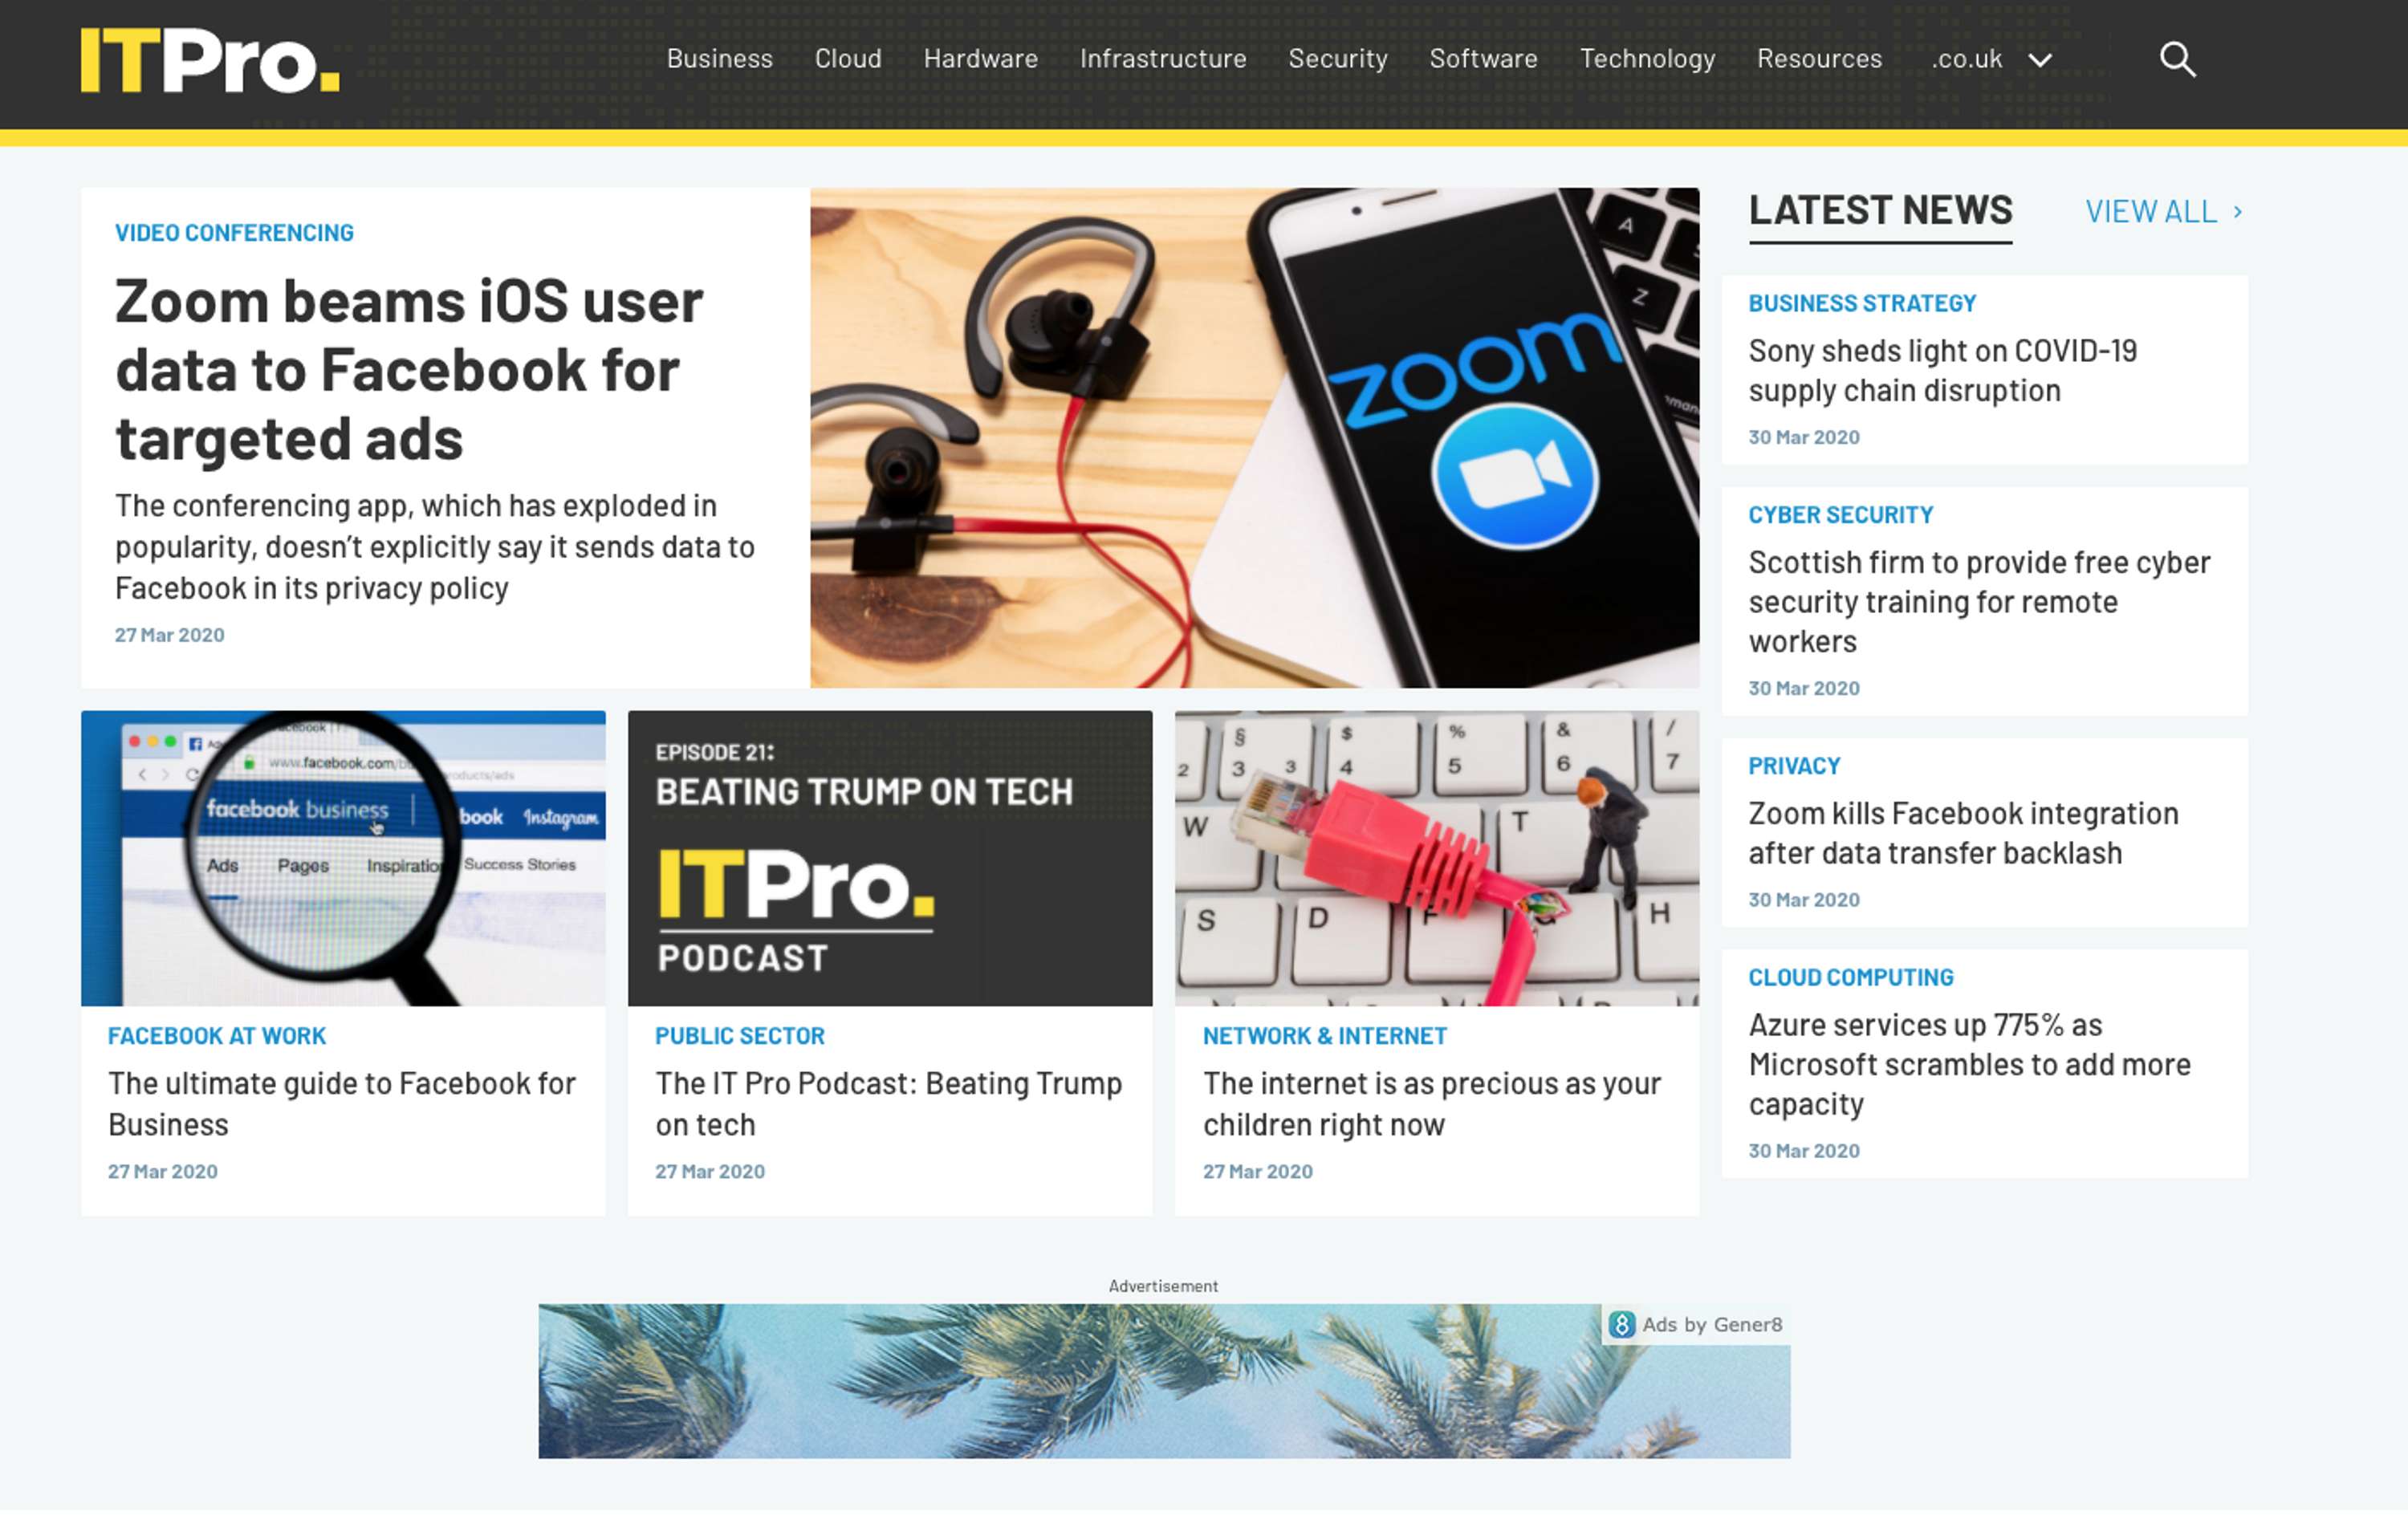Click the Advertisement caption text
This screenshot has width=2408, height=1536.
pyautogui.click(x=1163, y=1286)
